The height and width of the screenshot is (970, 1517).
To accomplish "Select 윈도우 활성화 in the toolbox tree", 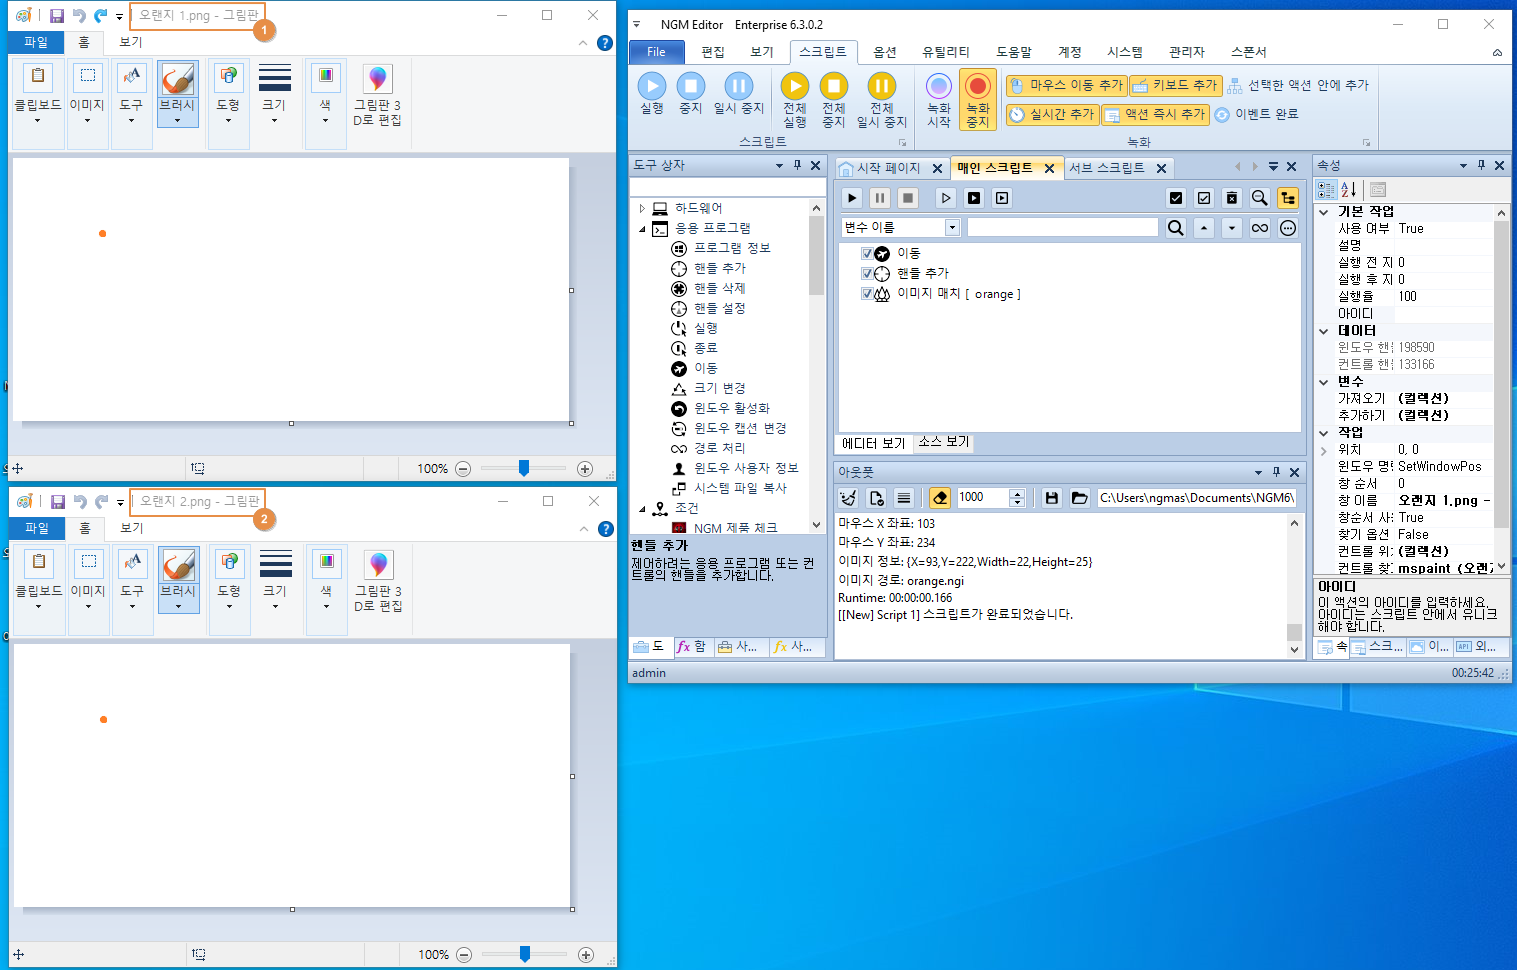I will (x=732, y=408).
